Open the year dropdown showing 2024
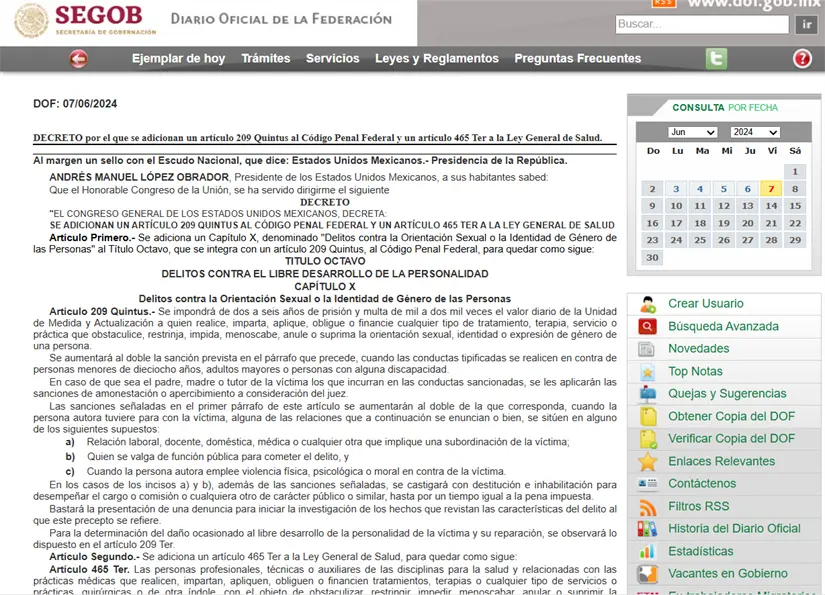This screenshot has height=595, width=825. point(754,132)
